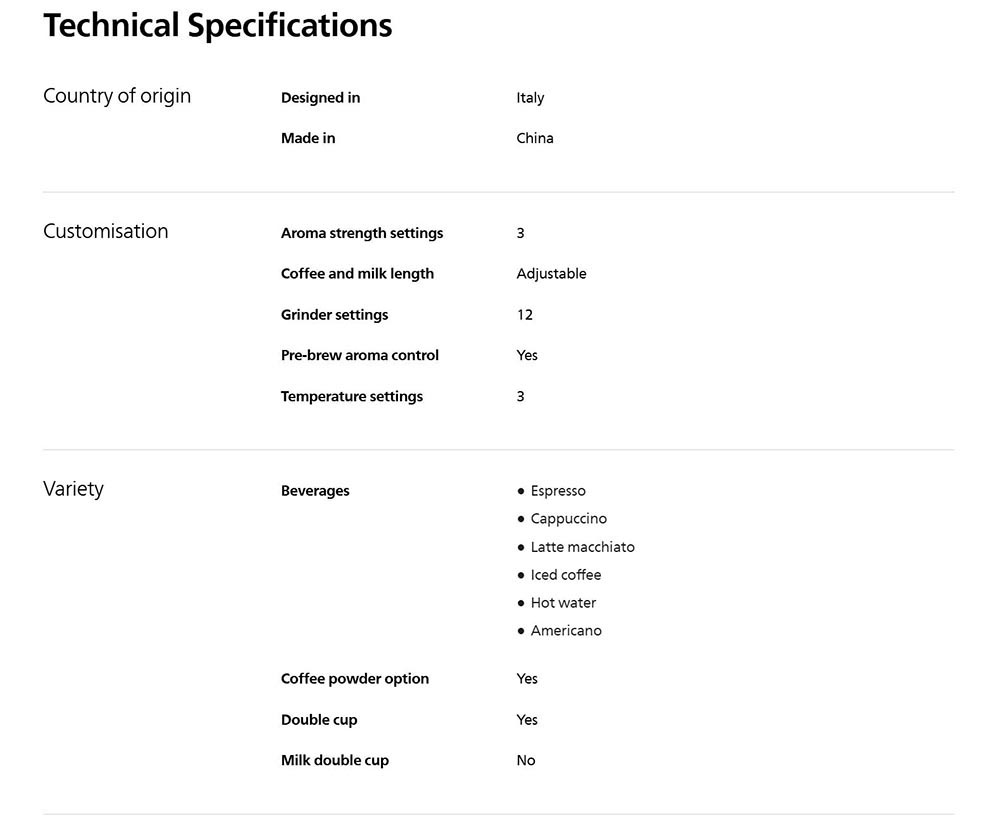Click the Italy value text

530,98
